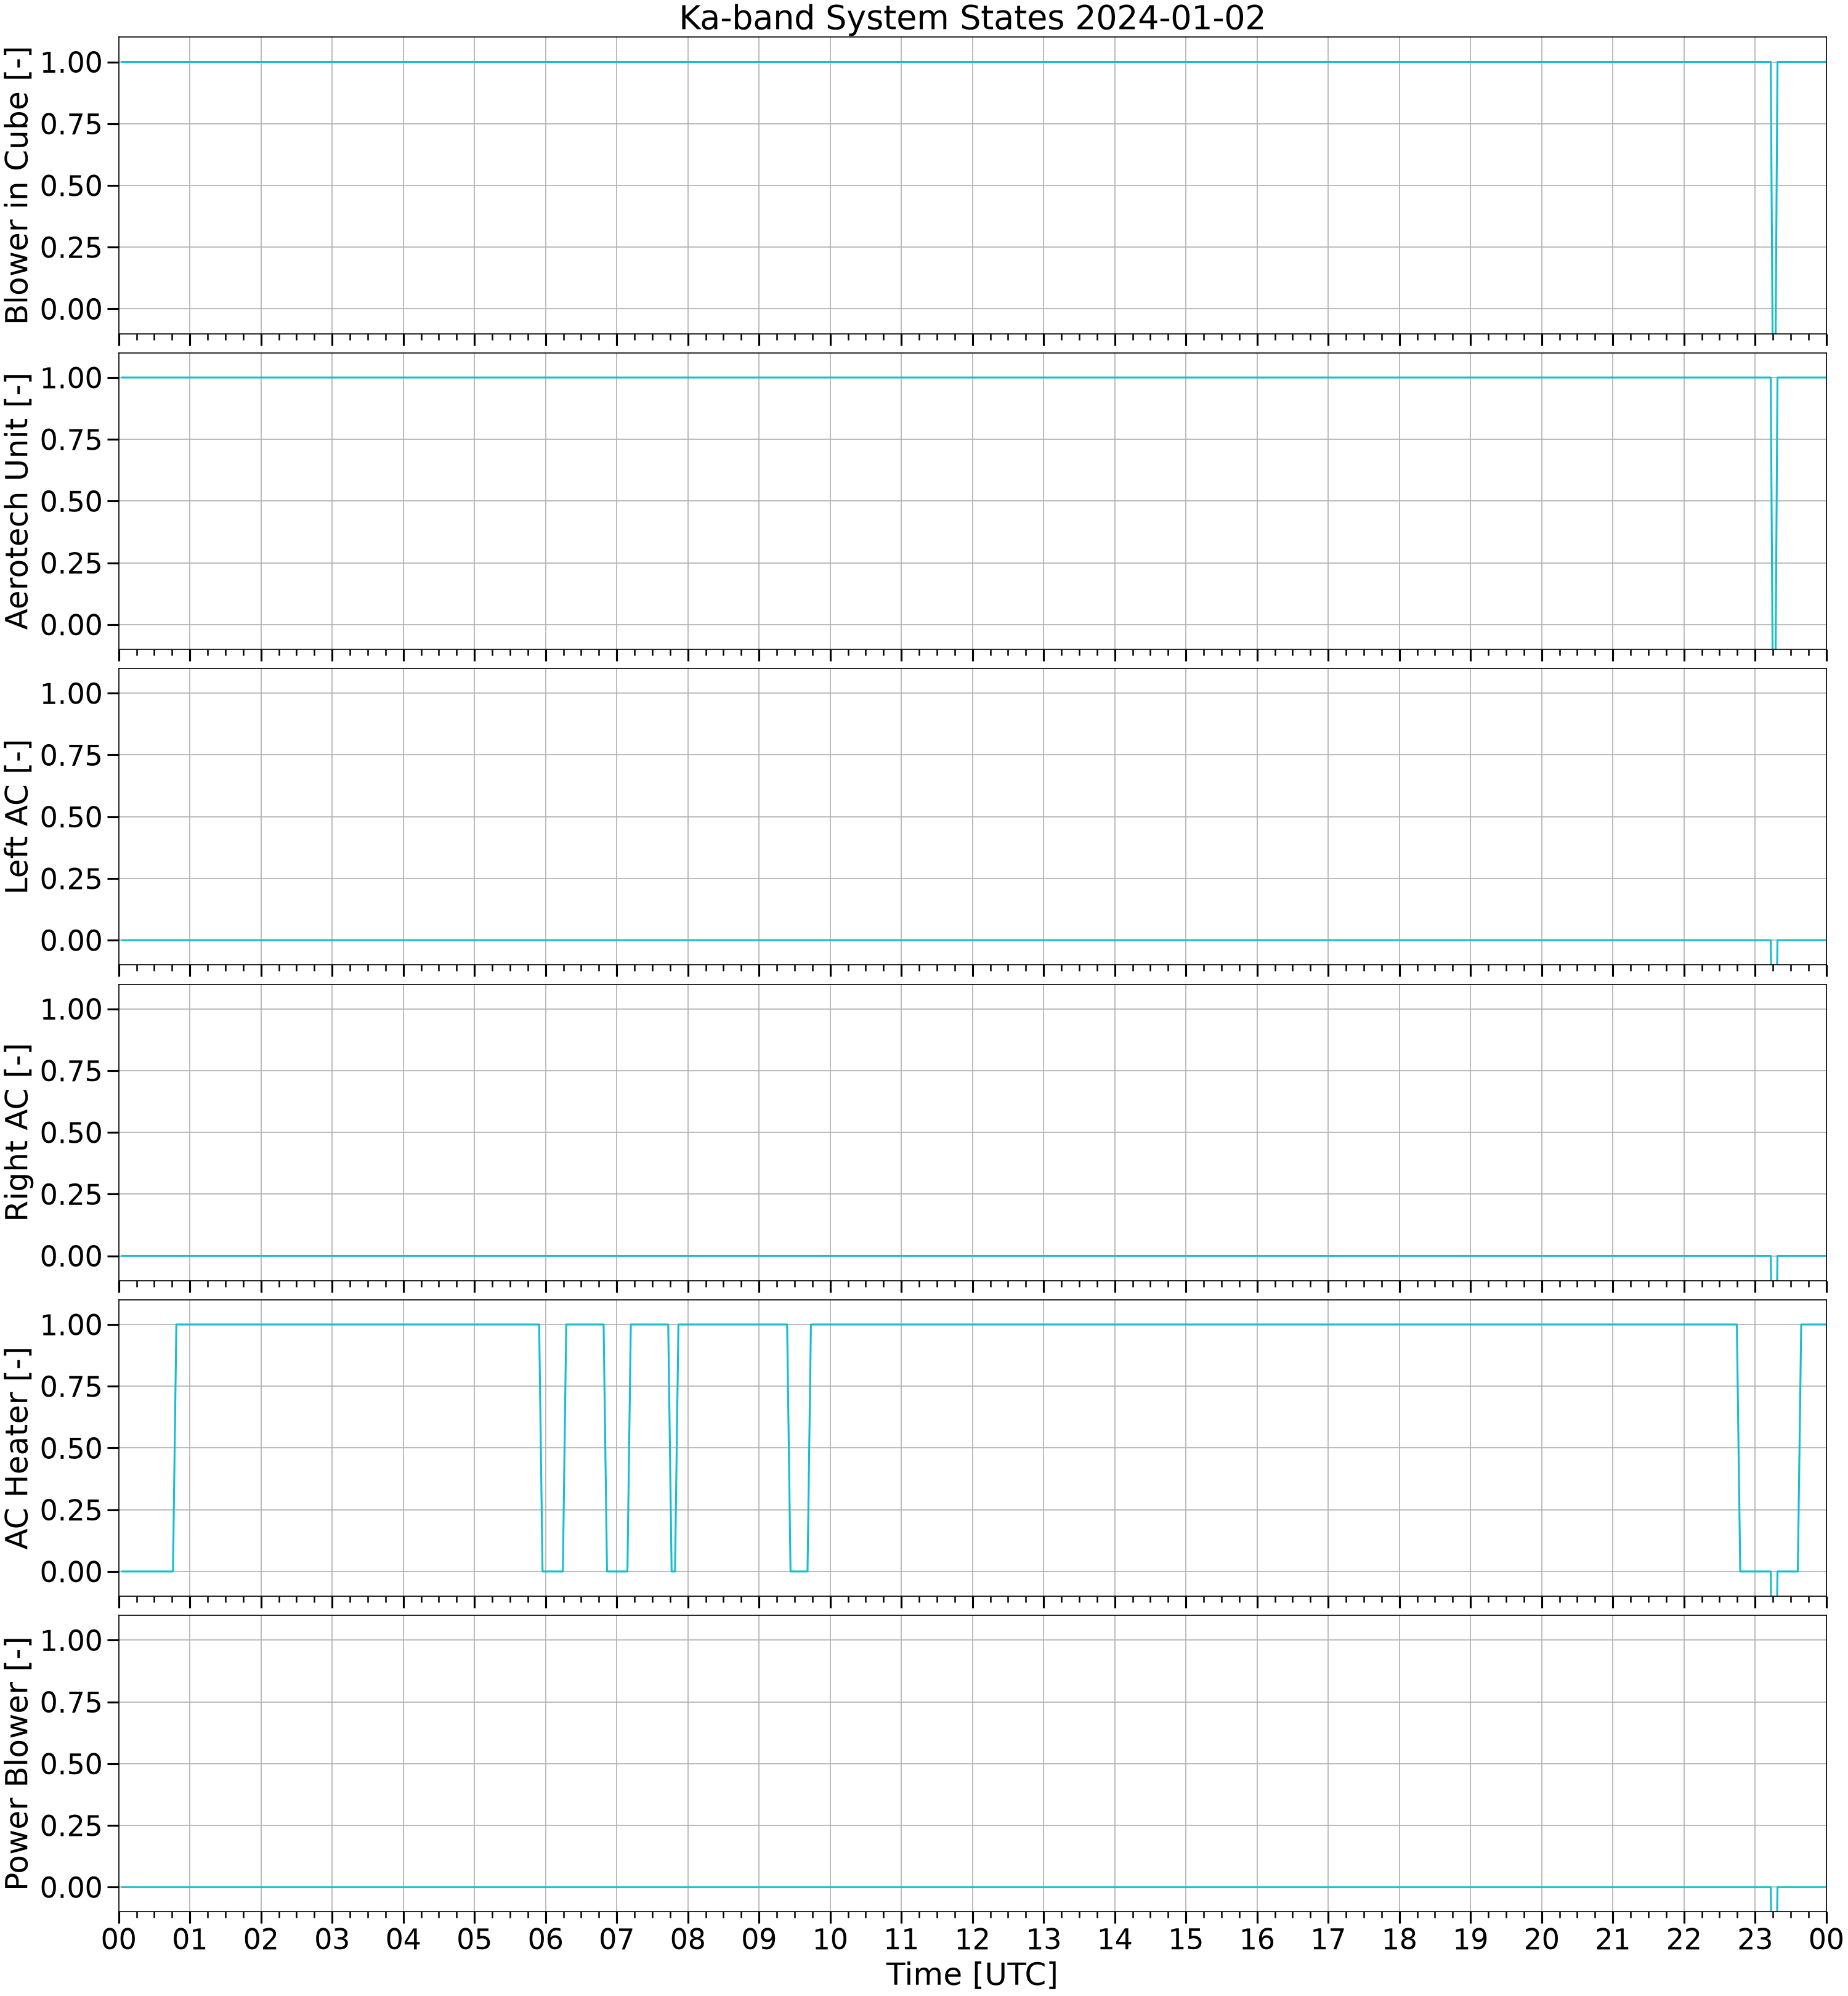Click the 23 hour tick label on time axis
The width and height of the screenshot is (1848, 1996).
click(x=1755, y=1939)
